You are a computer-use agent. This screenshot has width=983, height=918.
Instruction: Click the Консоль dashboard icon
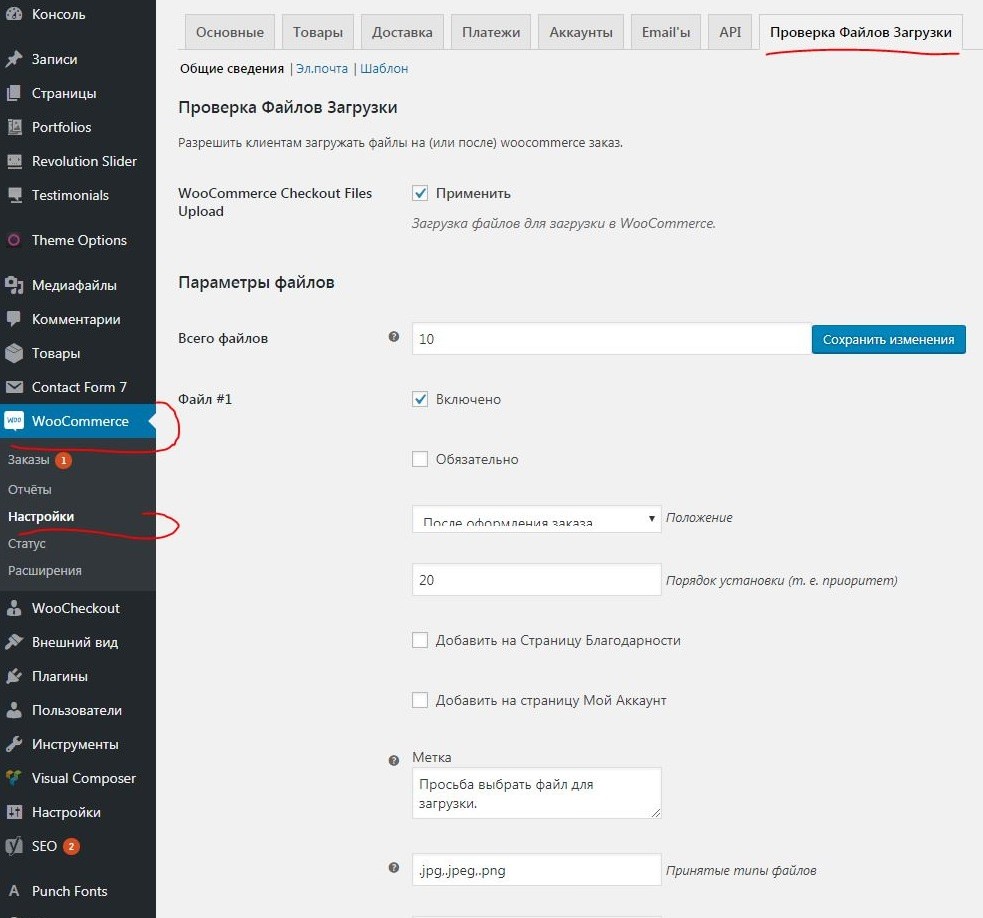tap(14, 14)
